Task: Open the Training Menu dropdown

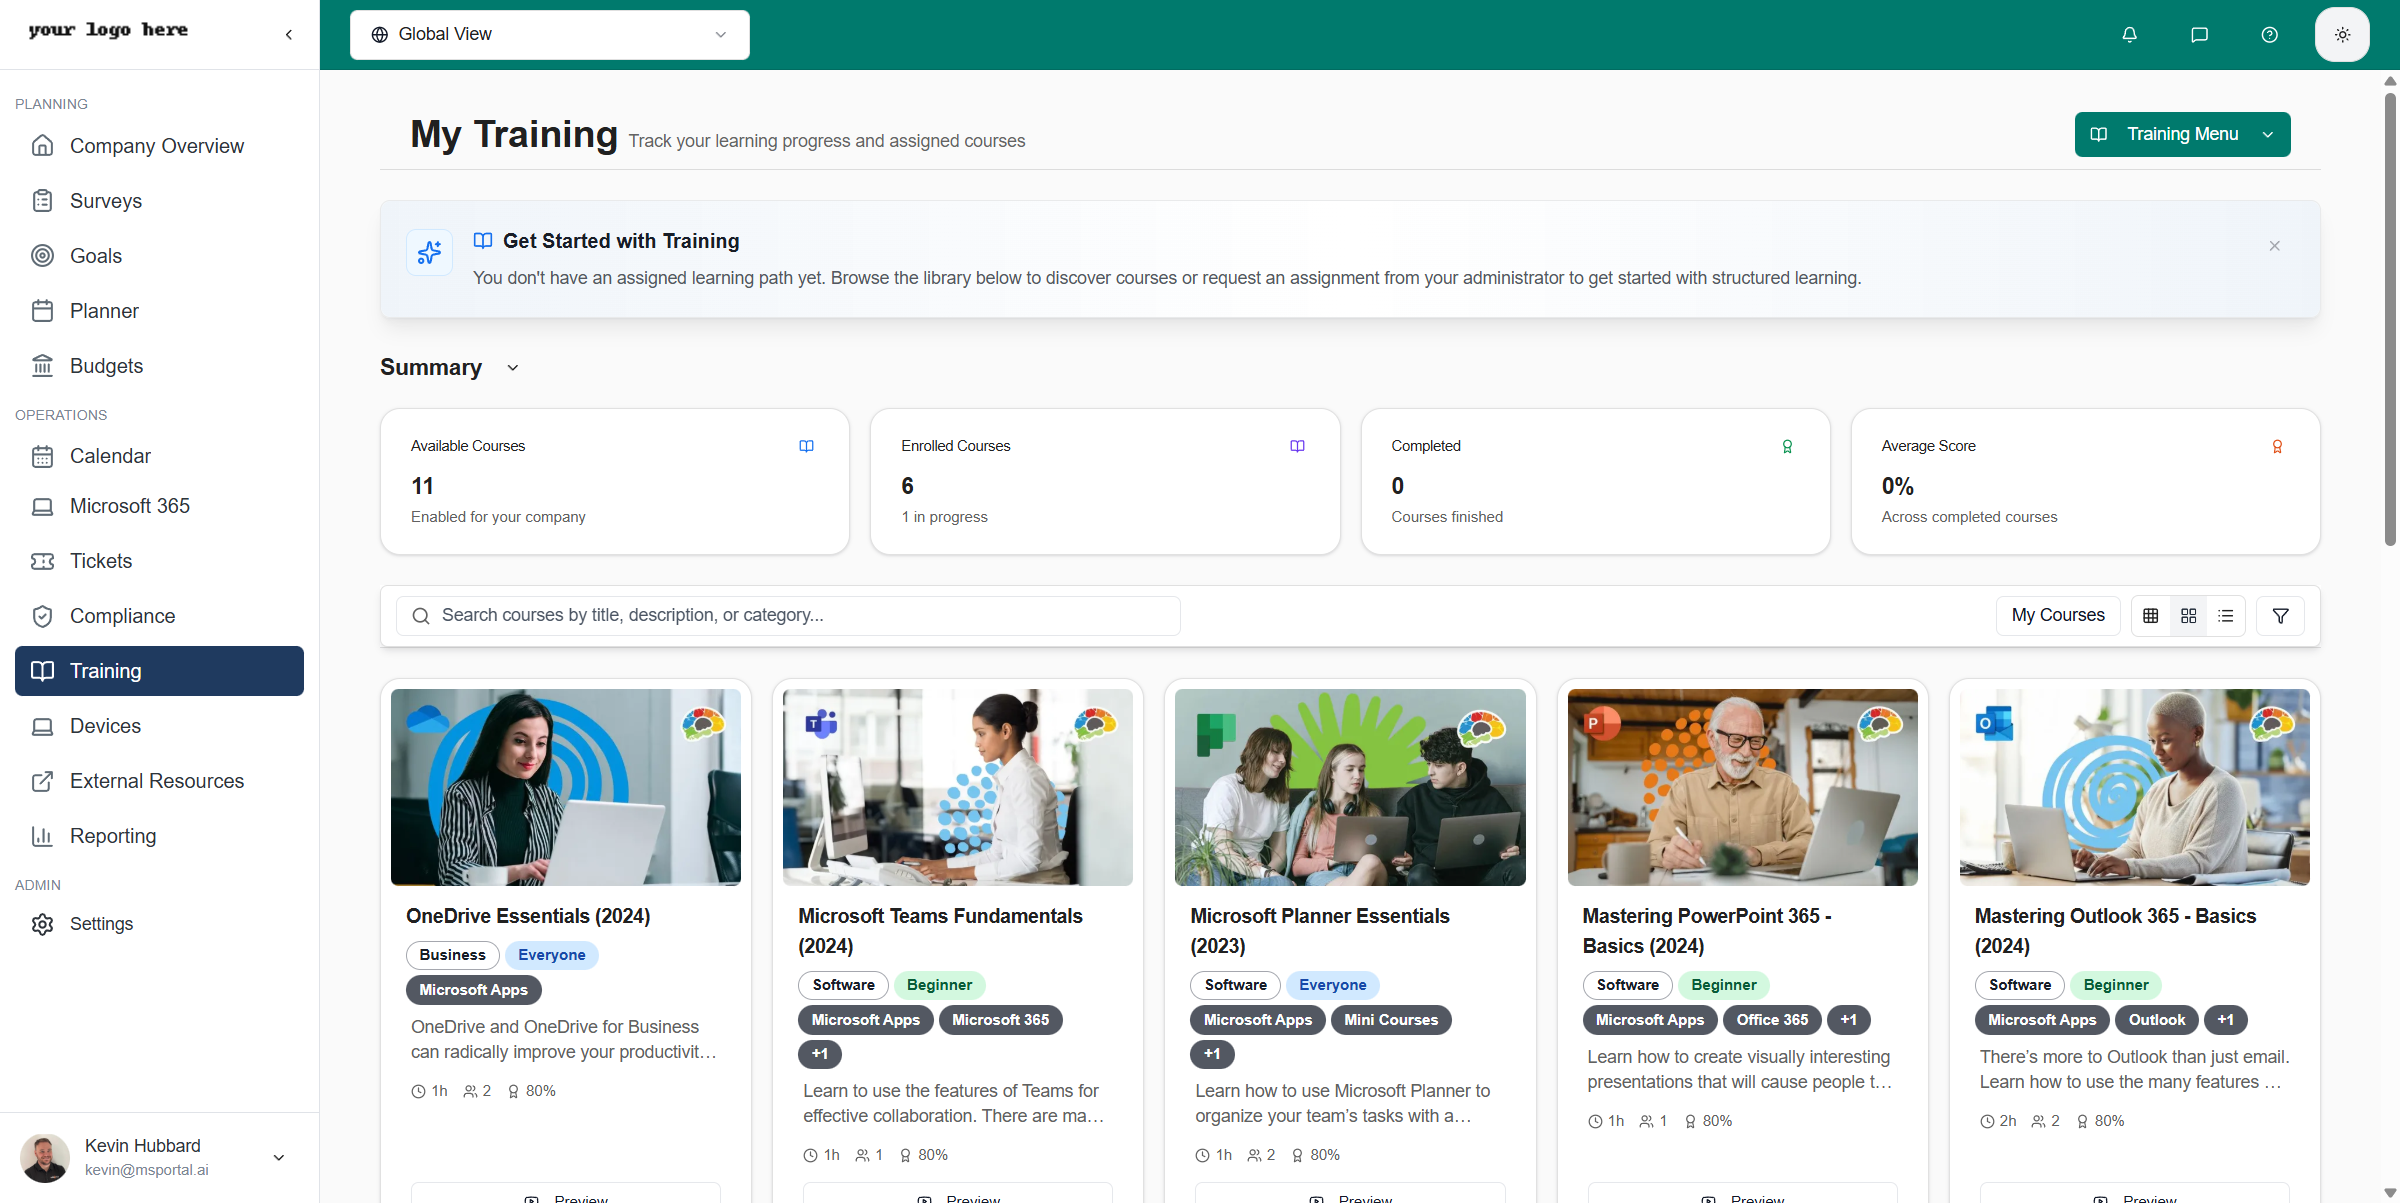Action: [x=2182, y=134]
